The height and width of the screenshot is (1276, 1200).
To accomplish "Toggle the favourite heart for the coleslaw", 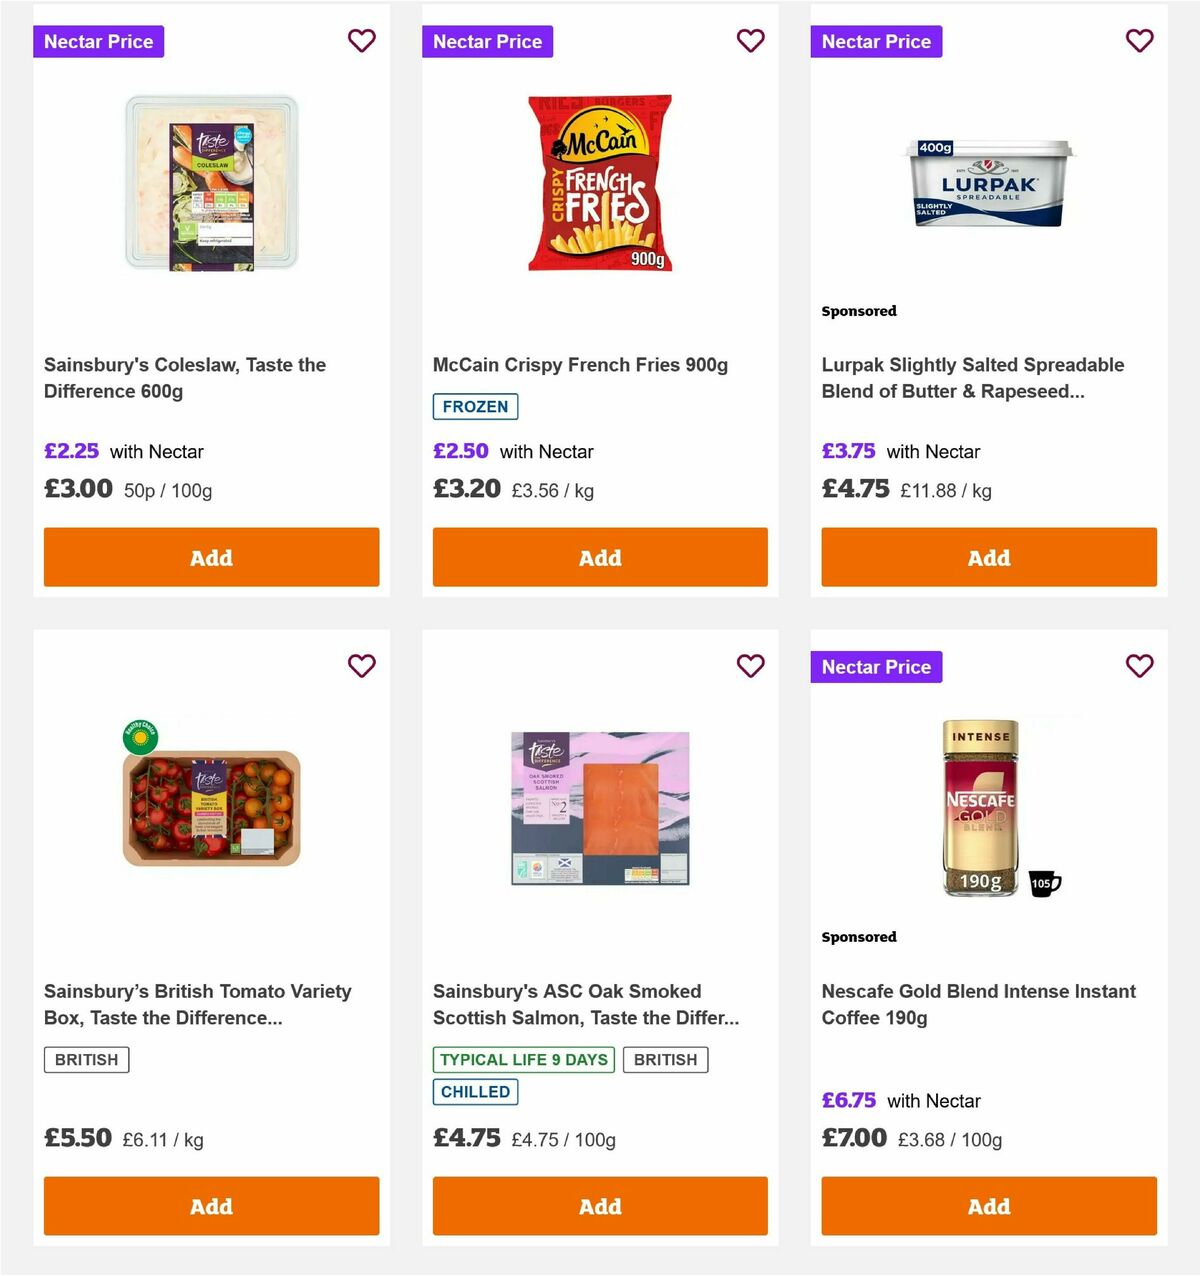I will point(361,41).
